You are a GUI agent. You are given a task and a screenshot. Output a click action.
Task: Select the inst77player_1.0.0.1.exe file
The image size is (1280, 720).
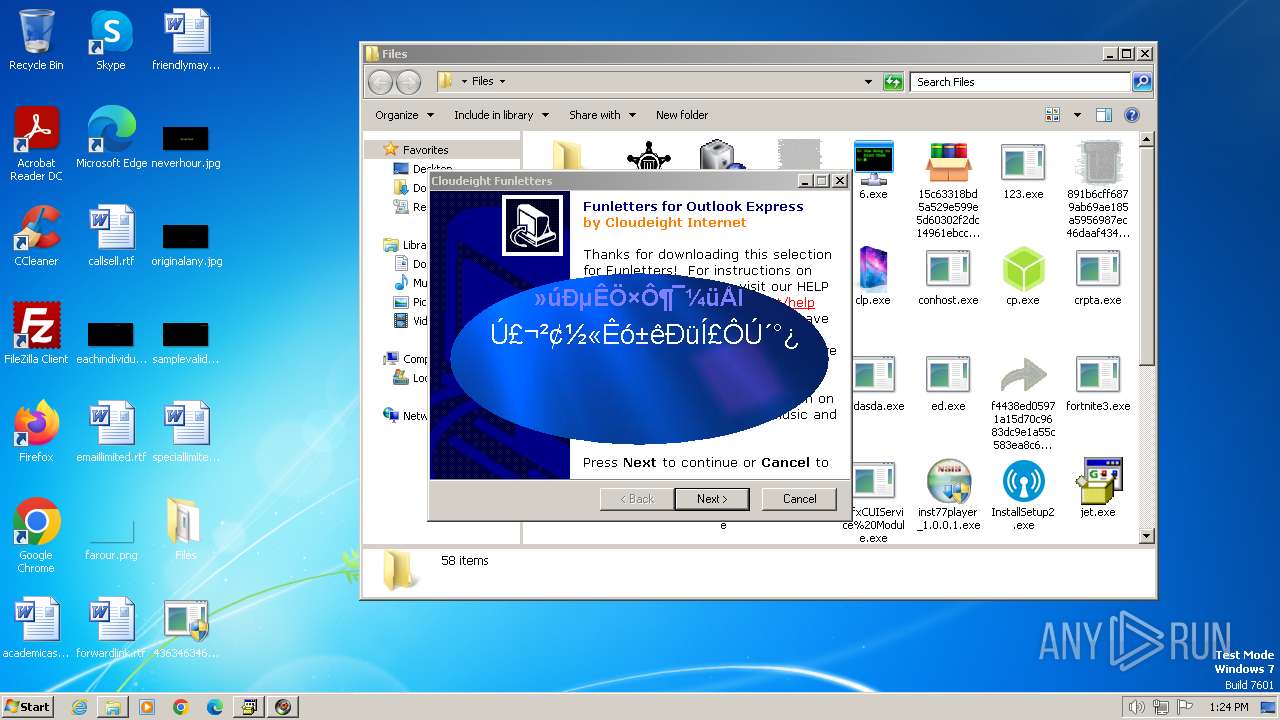[949, 495]
